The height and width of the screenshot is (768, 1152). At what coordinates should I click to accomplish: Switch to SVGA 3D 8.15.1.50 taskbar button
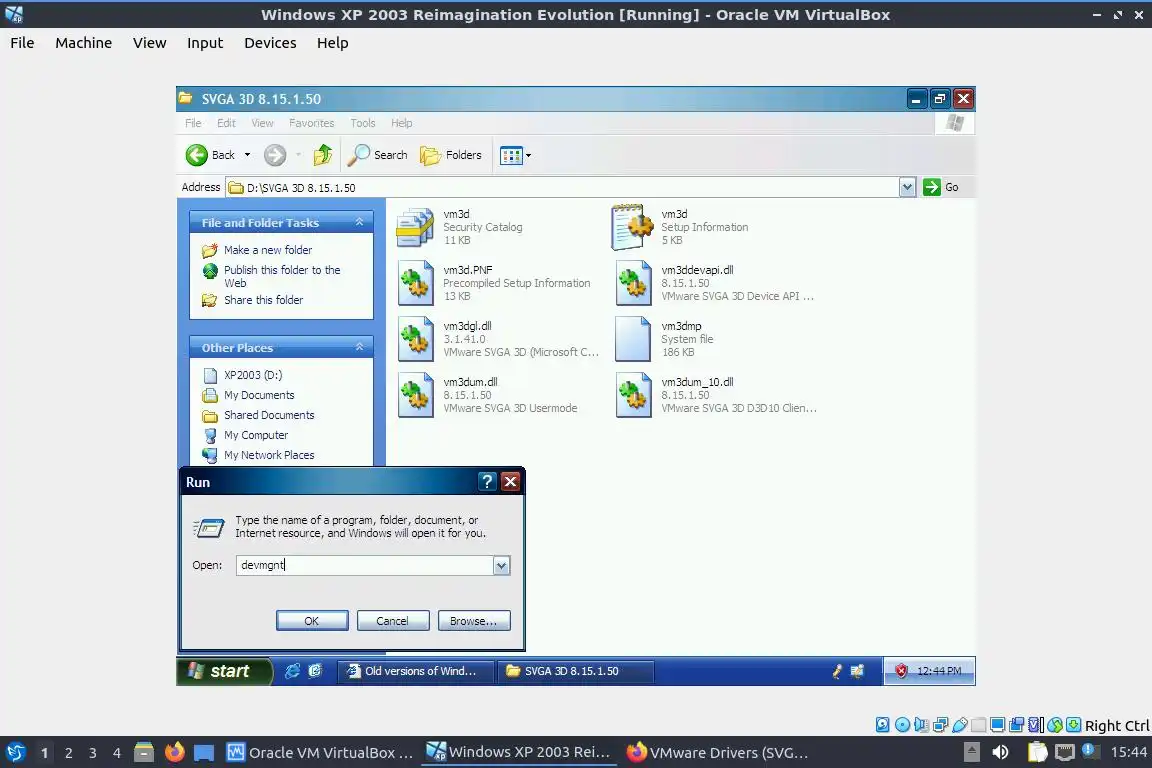coord(575,671)
